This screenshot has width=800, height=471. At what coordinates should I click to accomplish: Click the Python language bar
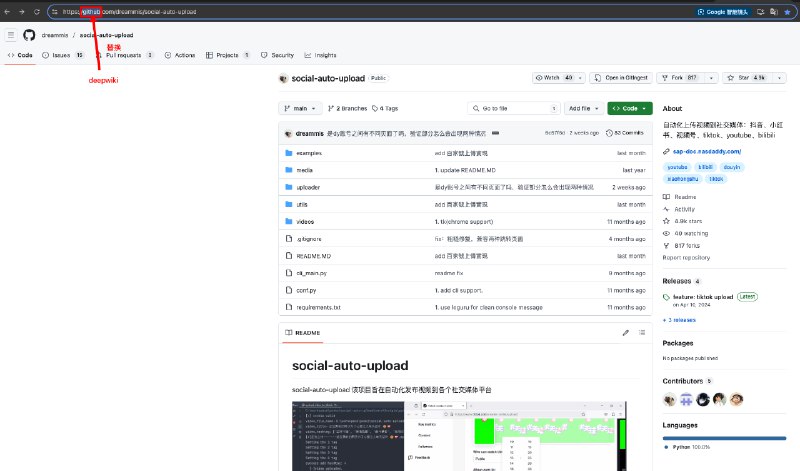pos(724,438)
